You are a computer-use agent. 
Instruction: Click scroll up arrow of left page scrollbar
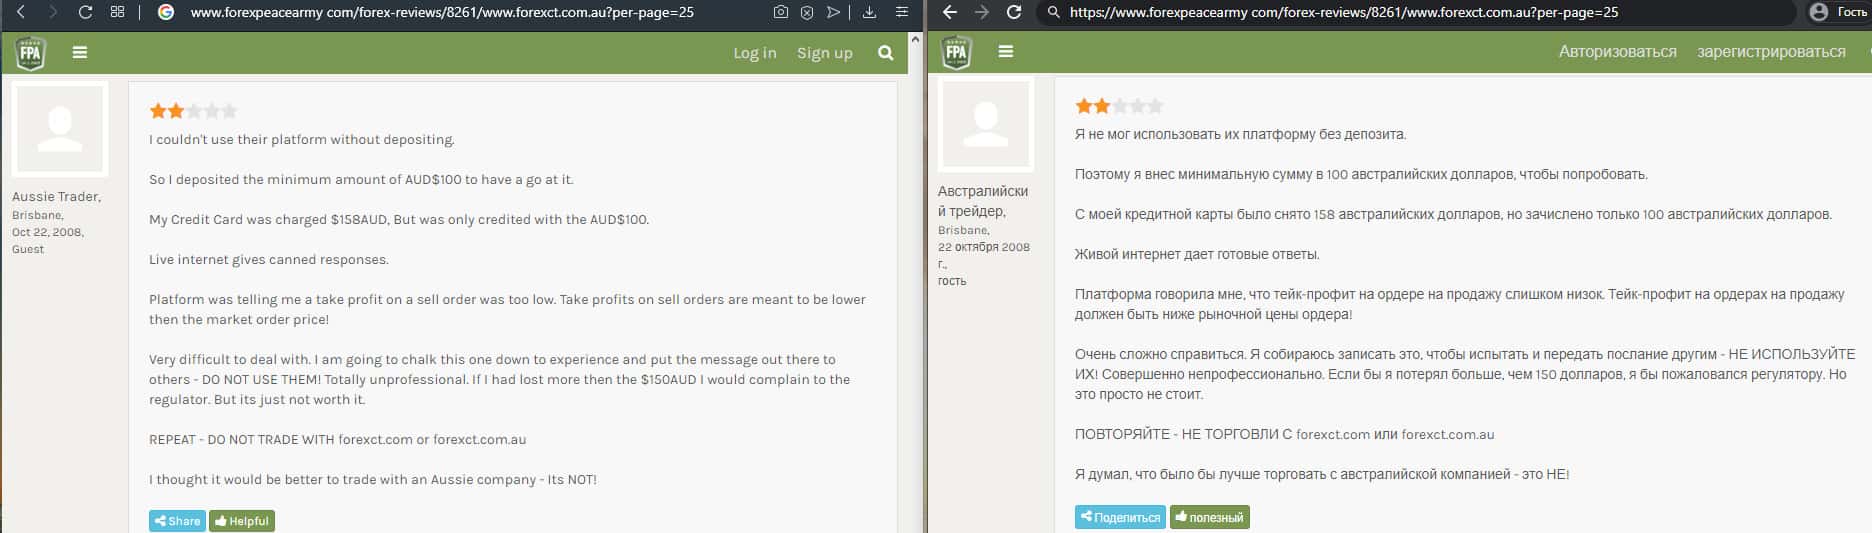click(915, 40)
